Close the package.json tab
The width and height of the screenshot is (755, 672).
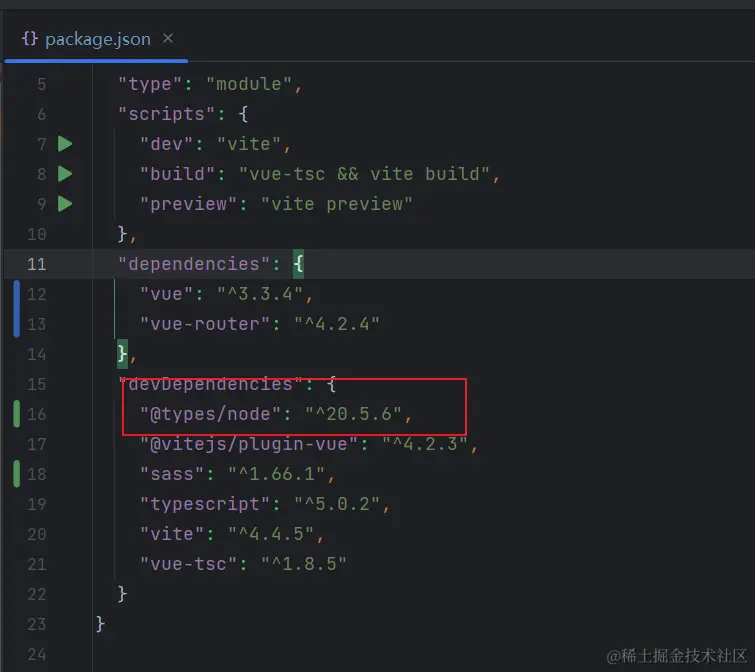[168, 38]
